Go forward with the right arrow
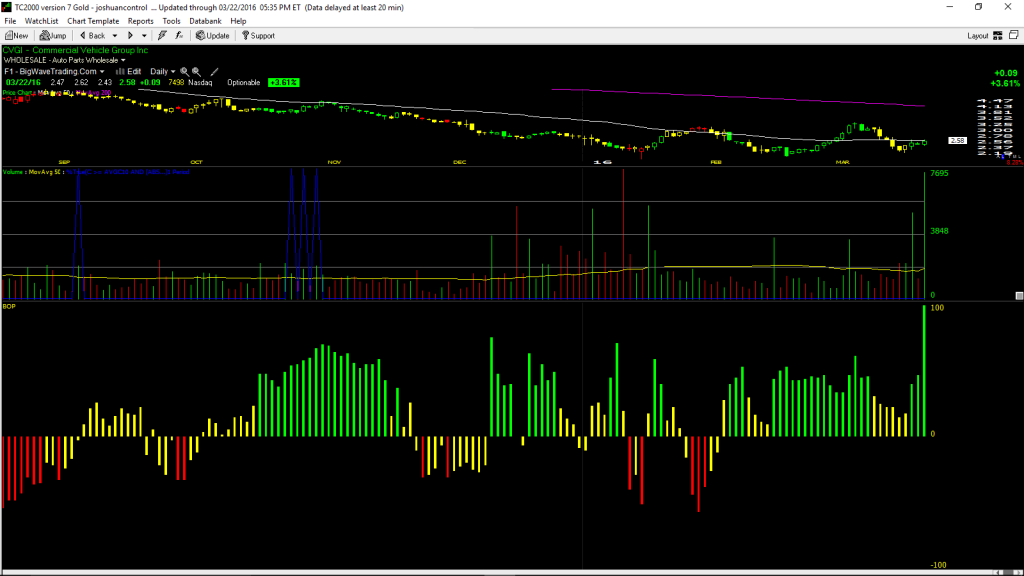1024x576 pixels. click(130, 36)
